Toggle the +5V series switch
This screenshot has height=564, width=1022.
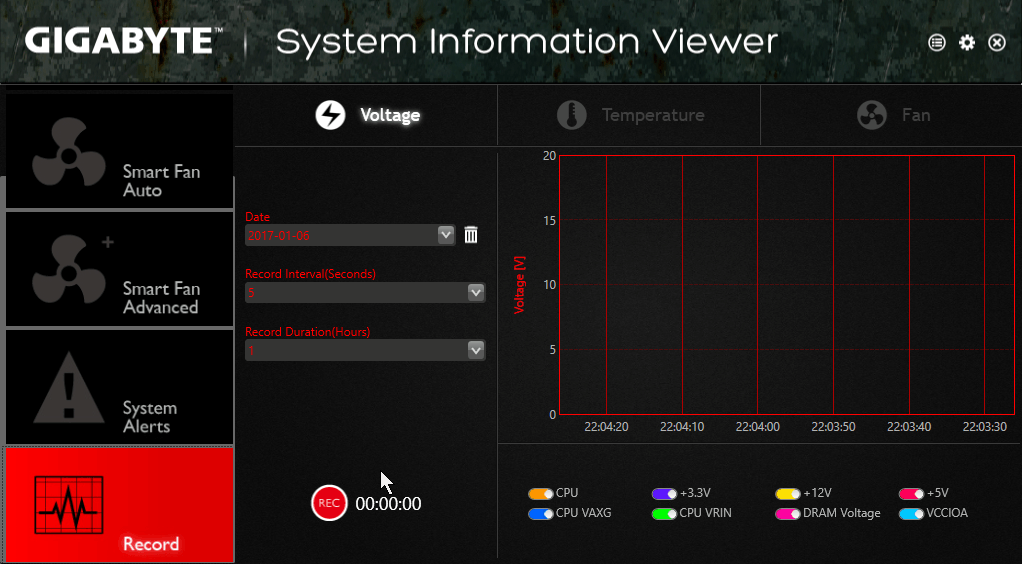pyautogui.click(x=911, y=494)
